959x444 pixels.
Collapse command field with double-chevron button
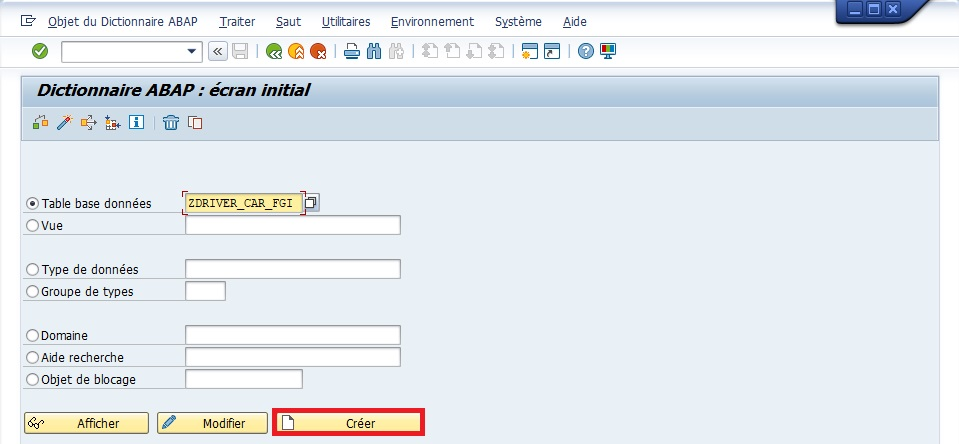pyautogui.click(x=216, y=51)
